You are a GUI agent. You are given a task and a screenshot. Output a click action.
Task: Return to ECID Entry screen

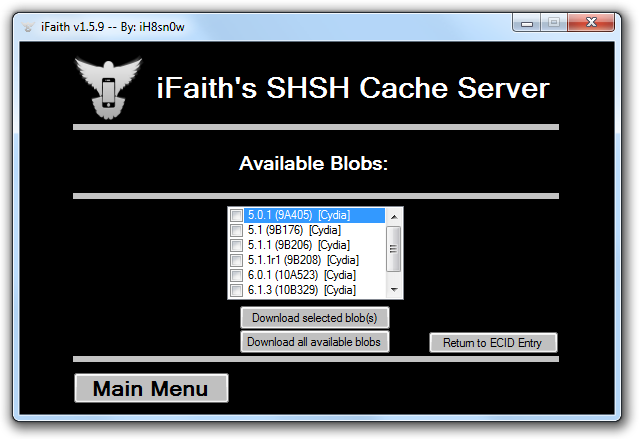(492, 343)
